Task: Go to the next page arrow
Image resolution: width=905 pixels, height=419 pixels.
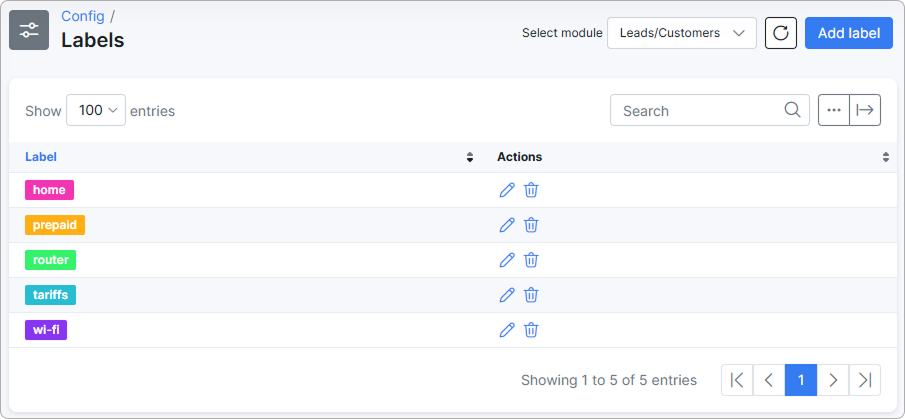Action: (x=833, y=380)
